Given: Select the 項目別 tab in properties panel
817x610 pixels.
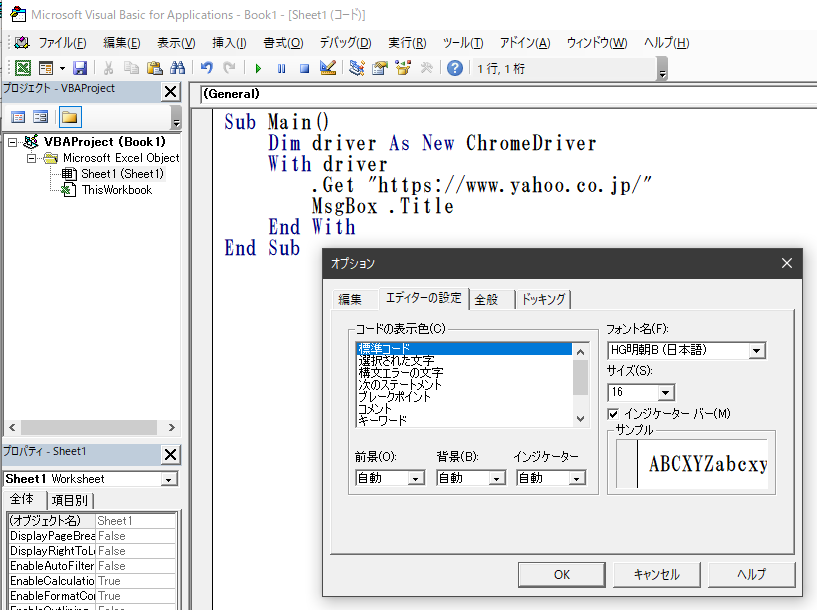Looking at the screenshot, I should click(x=70, y=501).
